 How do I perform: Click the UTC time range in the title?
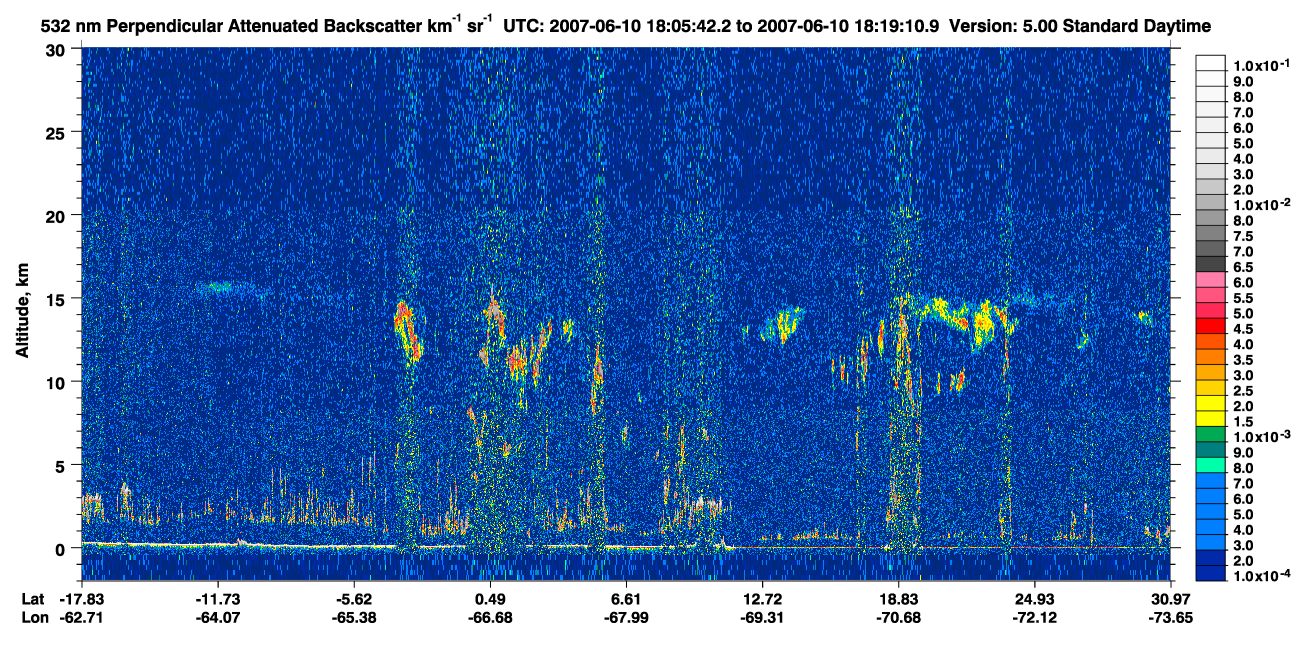pos(721,25)
